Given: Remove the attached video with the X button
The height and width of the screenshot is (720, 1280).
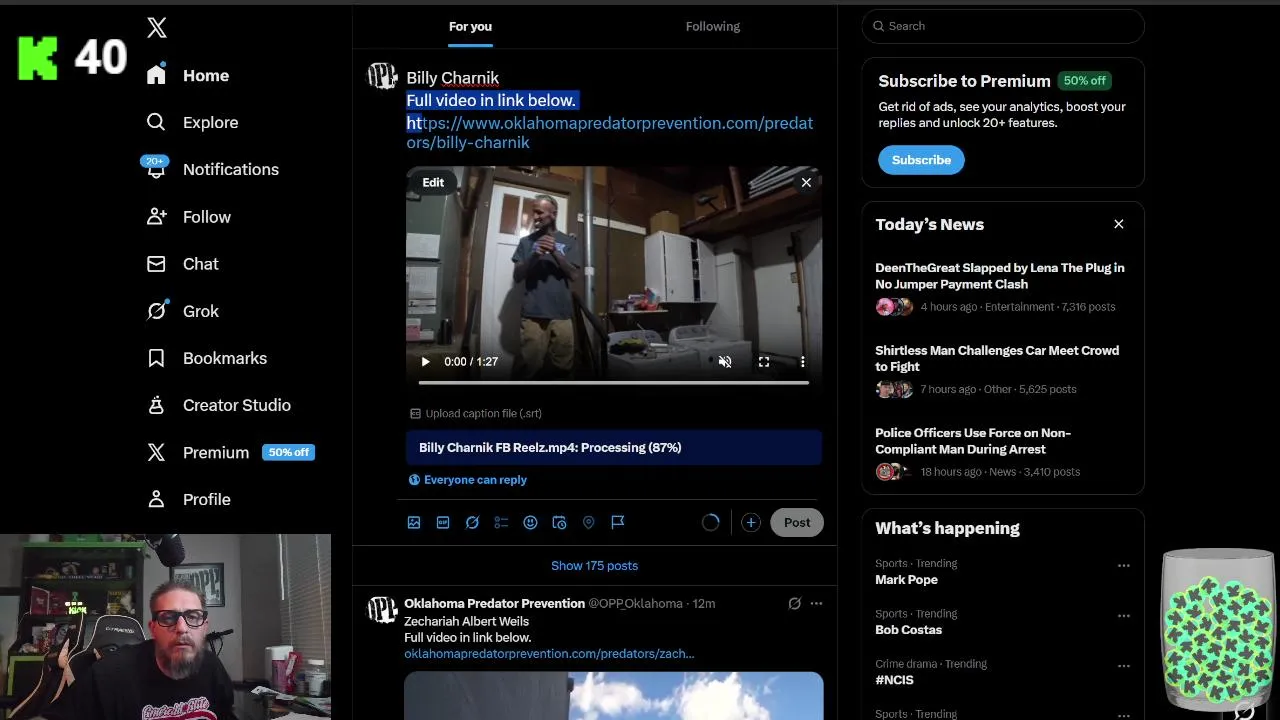Looking at the screenshot, I should coord(806,182).
